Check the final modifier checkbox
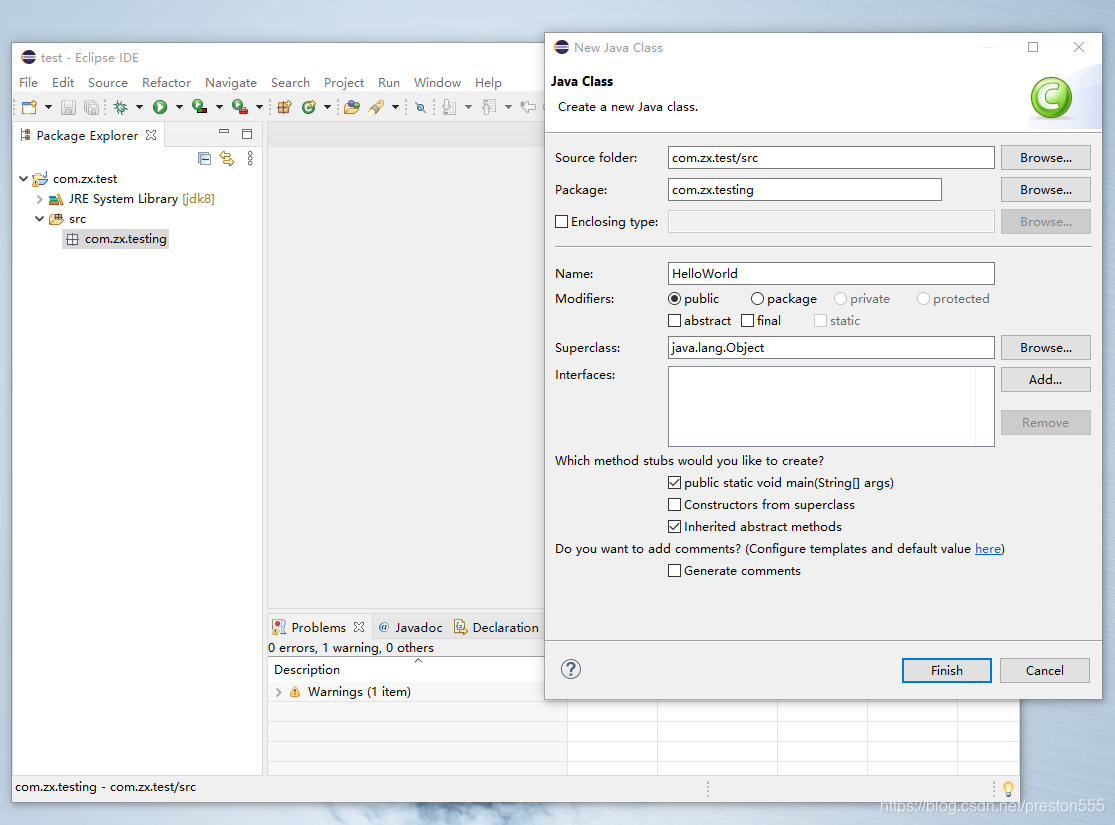Screen dimensions: 1115x825 click(x=747, y=321)
